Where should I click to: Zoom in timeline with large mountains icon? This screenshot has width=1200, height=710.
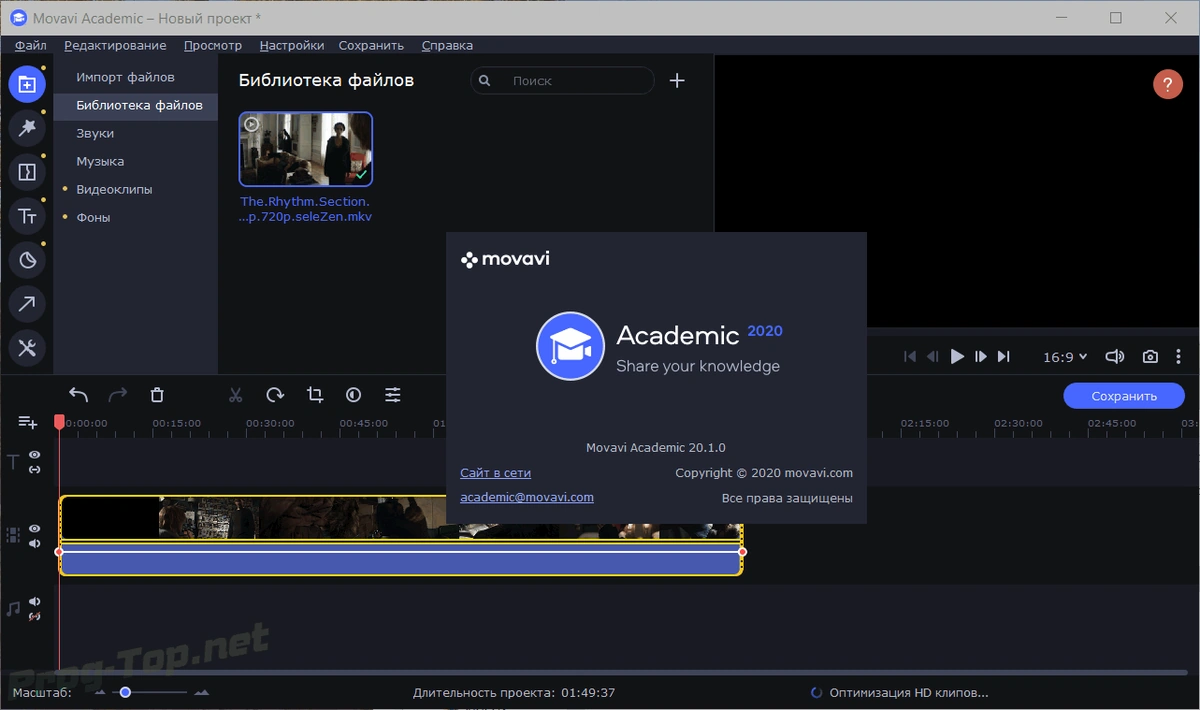coord(202,692)
